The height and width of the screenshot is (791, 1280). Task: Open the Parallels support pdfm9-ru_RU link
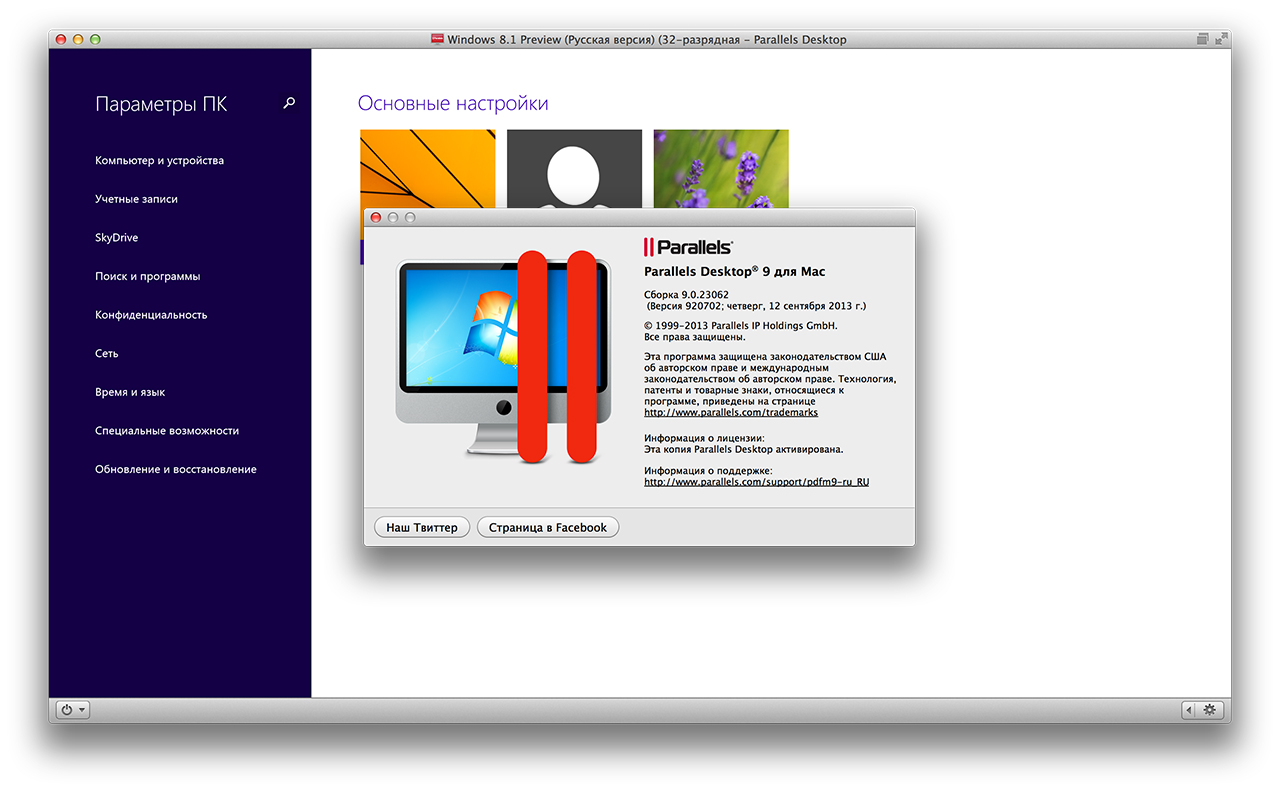click(756, 482)
